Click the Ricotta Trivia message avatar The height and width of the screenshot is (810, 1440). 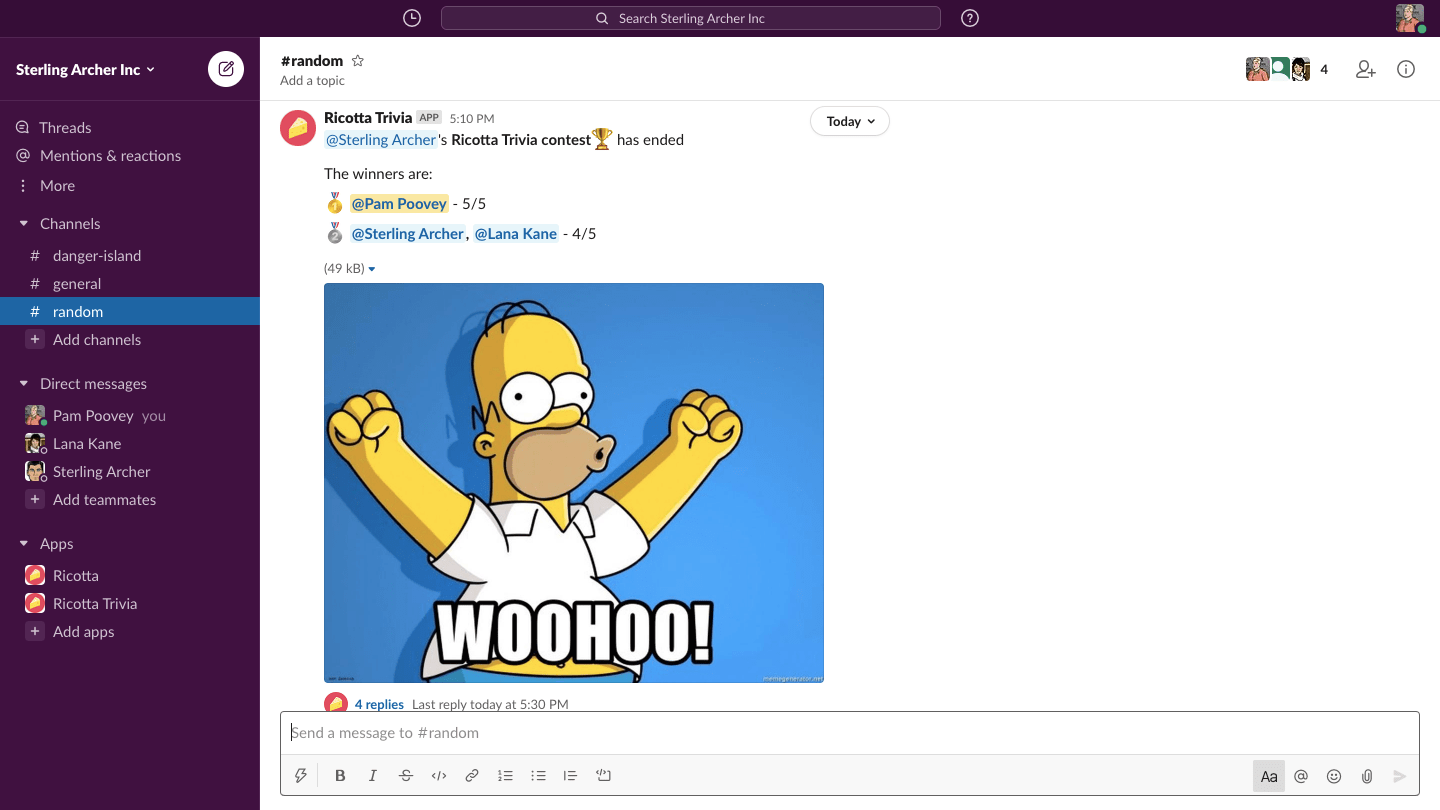(298, 128)
